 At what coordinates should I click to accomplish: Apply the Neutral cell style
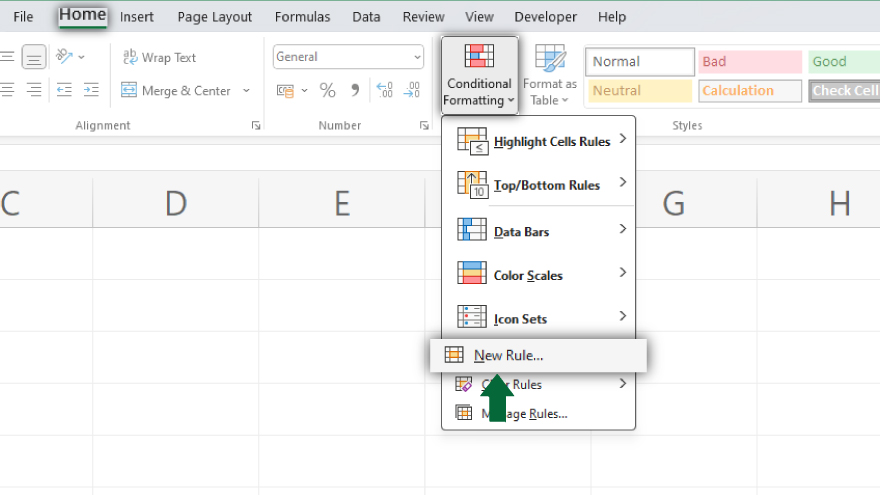(639, 91)
